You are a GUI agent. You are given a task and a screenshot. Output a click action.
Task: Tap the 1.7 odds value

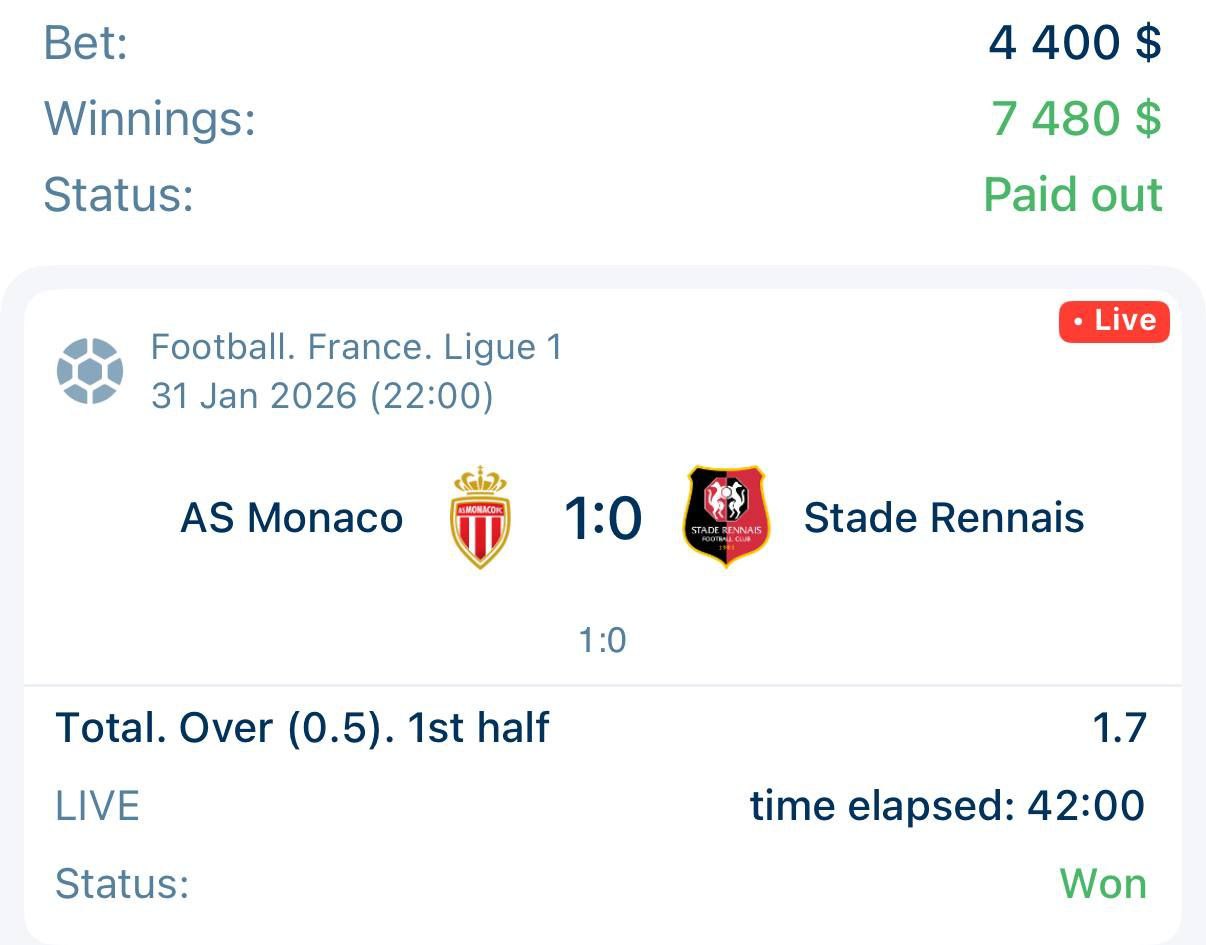tap(1119, 728)
